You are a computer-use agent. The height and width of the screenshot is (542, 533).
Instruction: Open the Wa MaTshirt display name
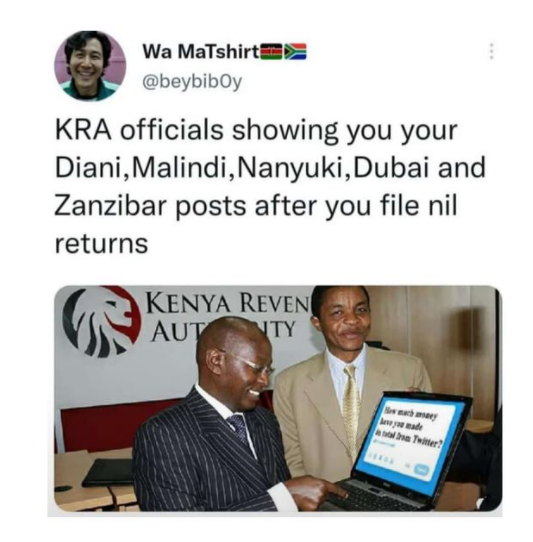coord(200,53)
